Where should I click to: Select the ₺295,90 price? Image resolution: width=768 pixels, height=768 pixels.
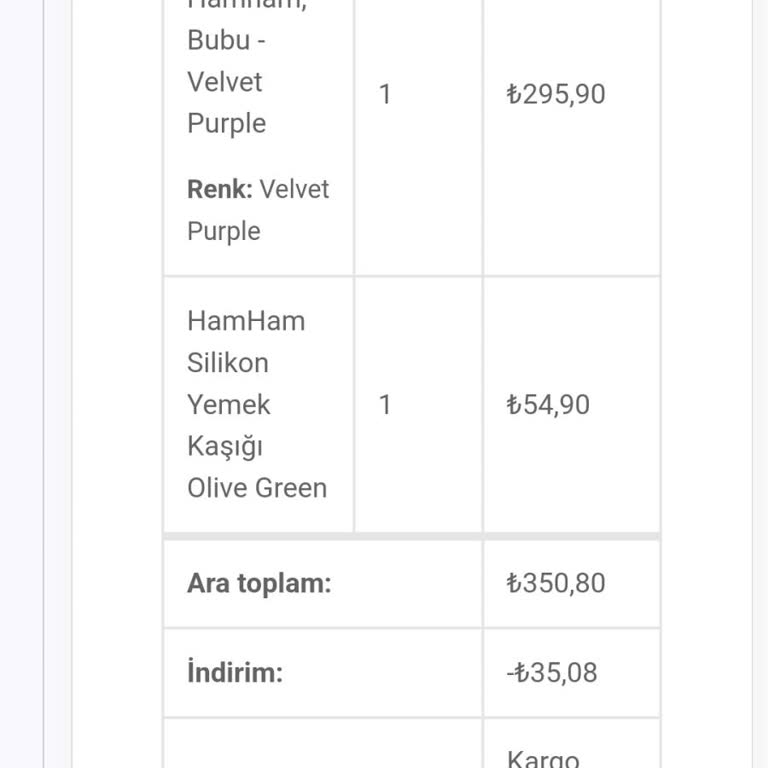[555, 94]
